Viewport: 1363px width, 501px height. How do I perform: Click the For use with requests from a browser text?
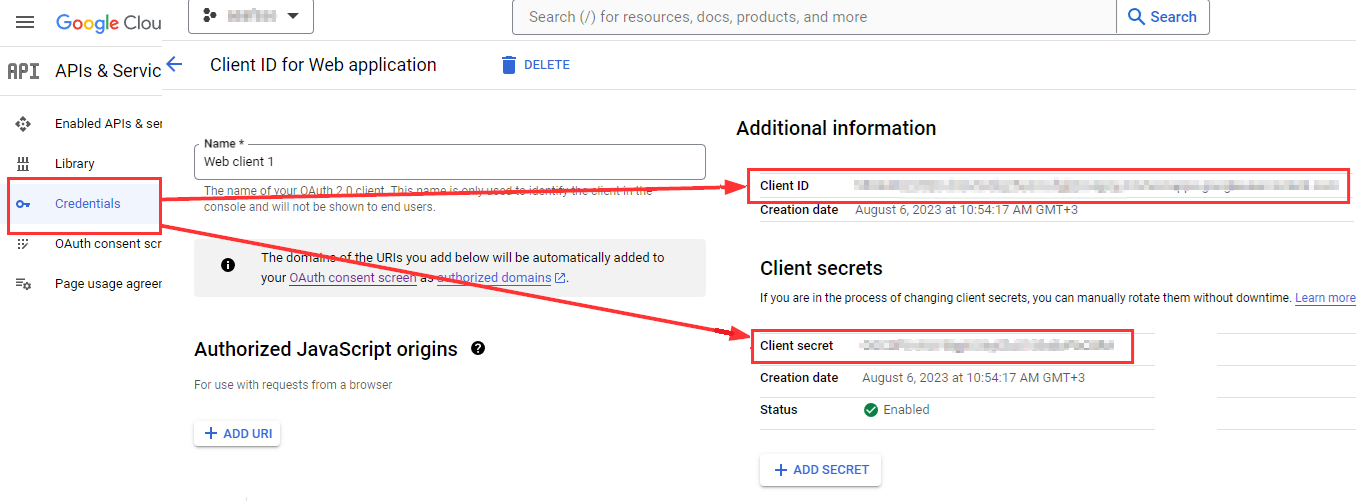293,385
